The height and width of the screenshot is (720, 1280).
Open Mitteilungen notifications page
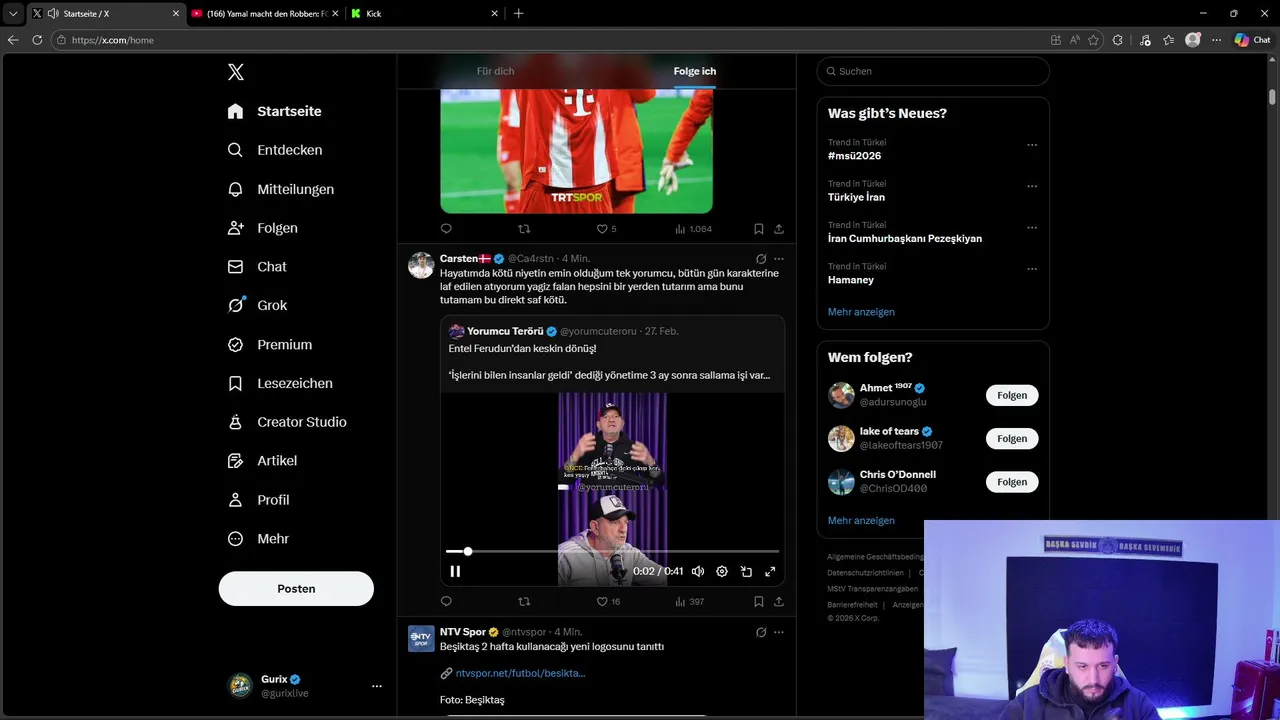280,189
